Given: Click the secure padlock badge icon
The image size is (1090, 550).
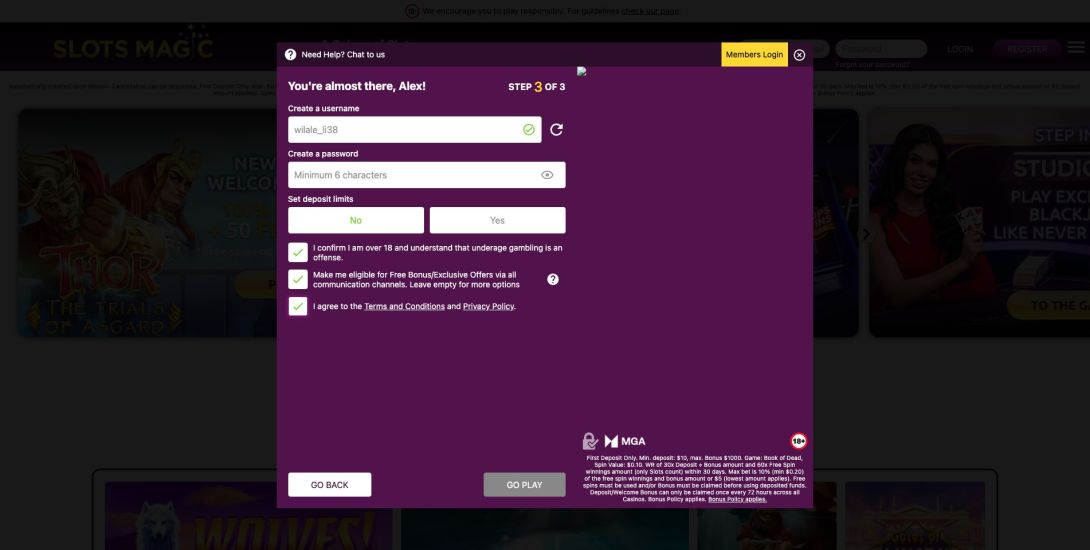Looking at the screenshot, I should [590, 441].
